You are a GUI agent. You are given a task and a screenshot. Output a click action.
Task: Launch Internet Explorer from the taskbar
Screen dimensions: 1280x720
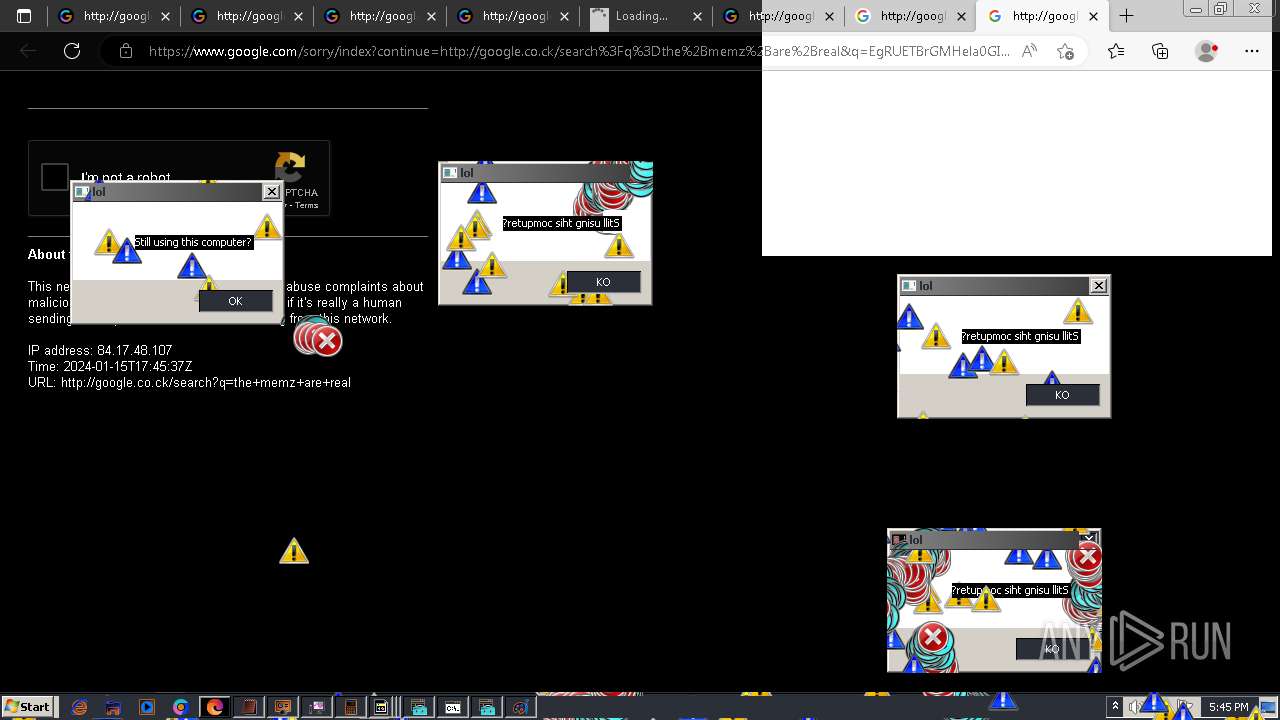79,707
